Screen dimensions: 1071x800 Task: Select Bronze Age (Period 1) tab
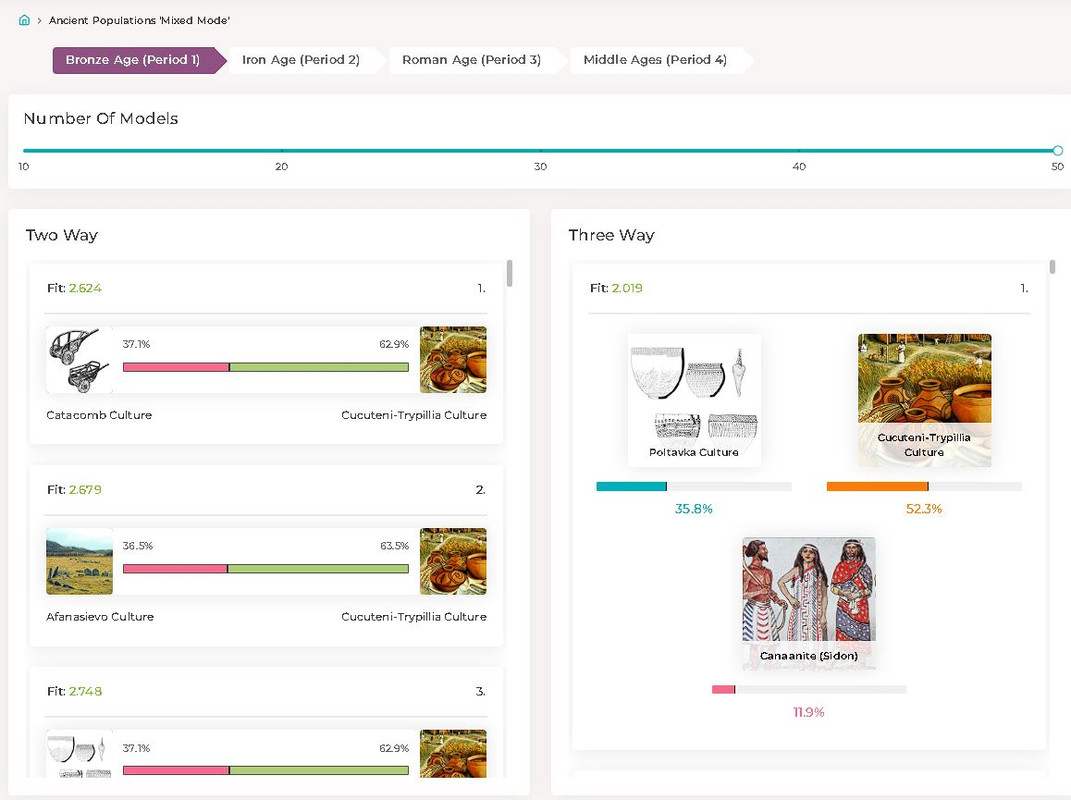click(x=139, y=60)
